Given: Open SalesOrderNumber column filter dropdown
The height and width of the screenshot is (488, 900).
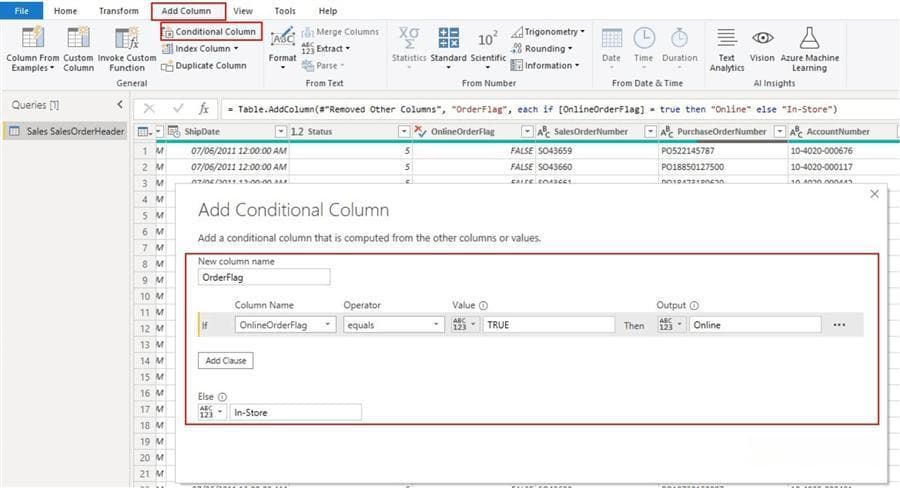Looking at the screenshot, I should pyautogui.click(x=650, y=132).
